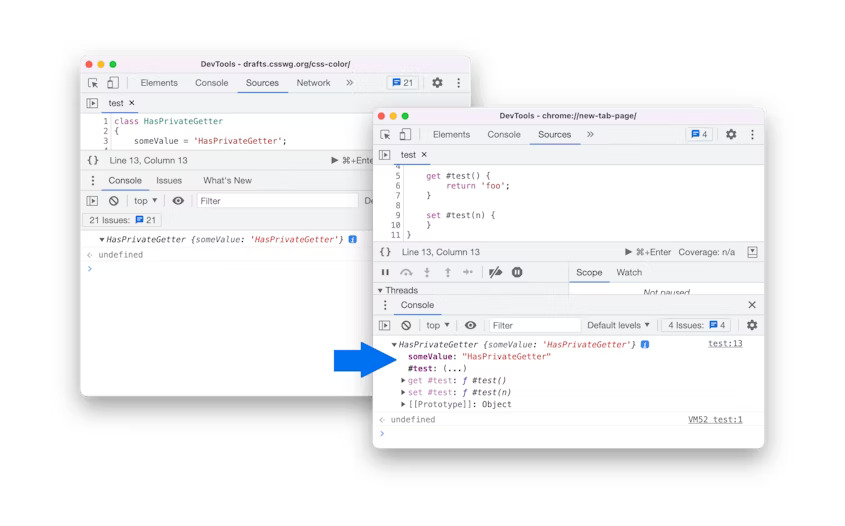The width and height of the screenshot is (845, 526).
Task: Close the test file tab in css-color window
Action: point(131,102)
